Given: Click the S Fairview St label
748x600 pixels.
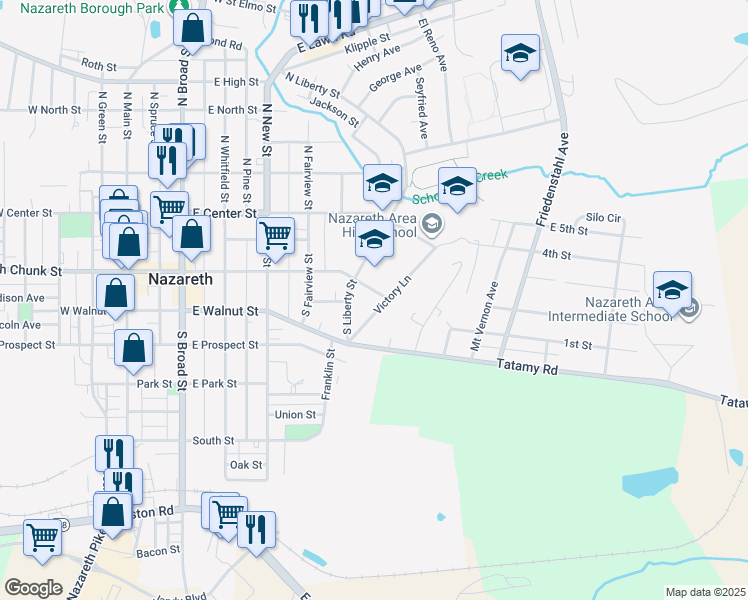Looking at the screenshot, I should coord(308,285).
